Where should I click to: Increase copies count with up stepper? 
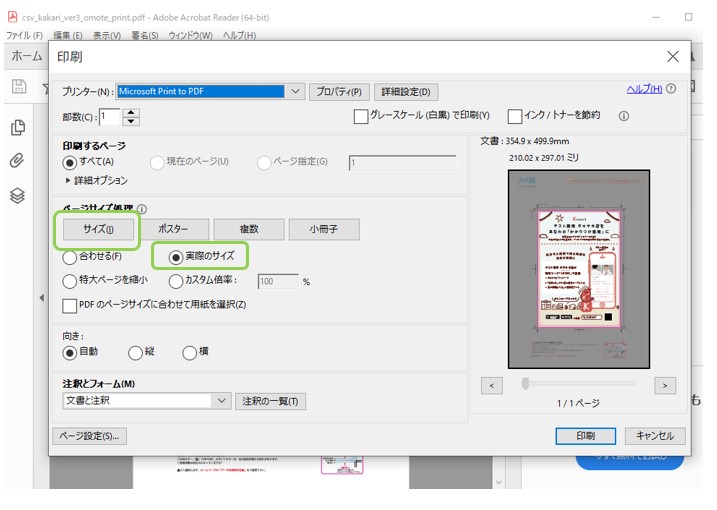(131, 113)
